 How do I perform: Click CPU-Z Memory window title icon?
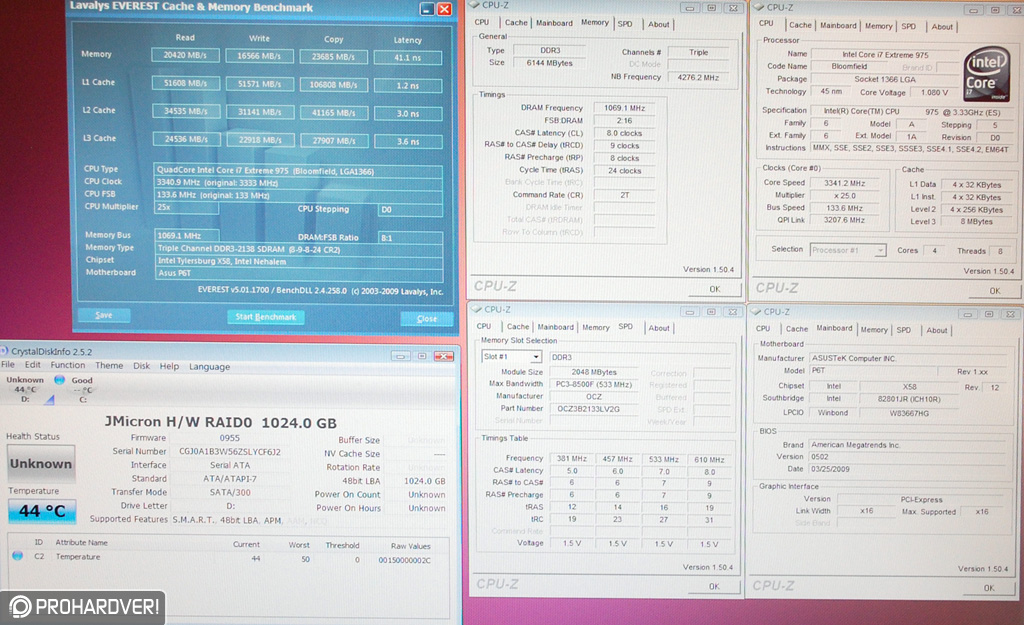pyautogui.click(x=475, y=5)
